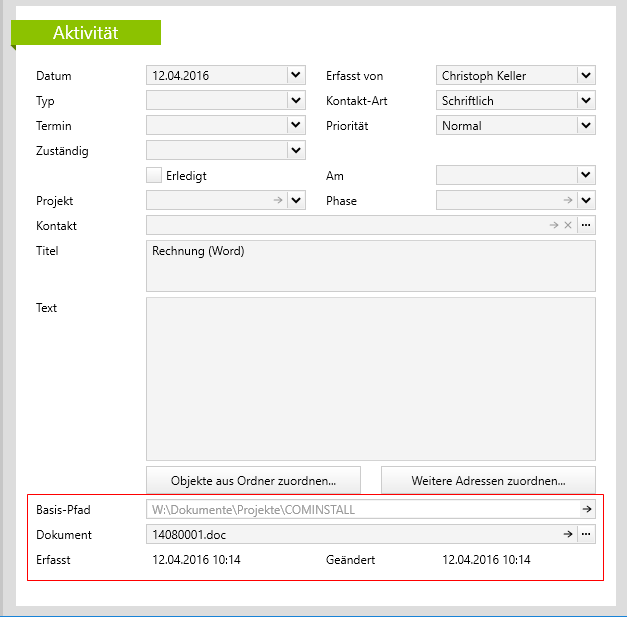Screen dimensions: 627x617
Task: Expand the Priorität dropdown set to Normal
Action: pyautogui.click(x=586, y=125)
